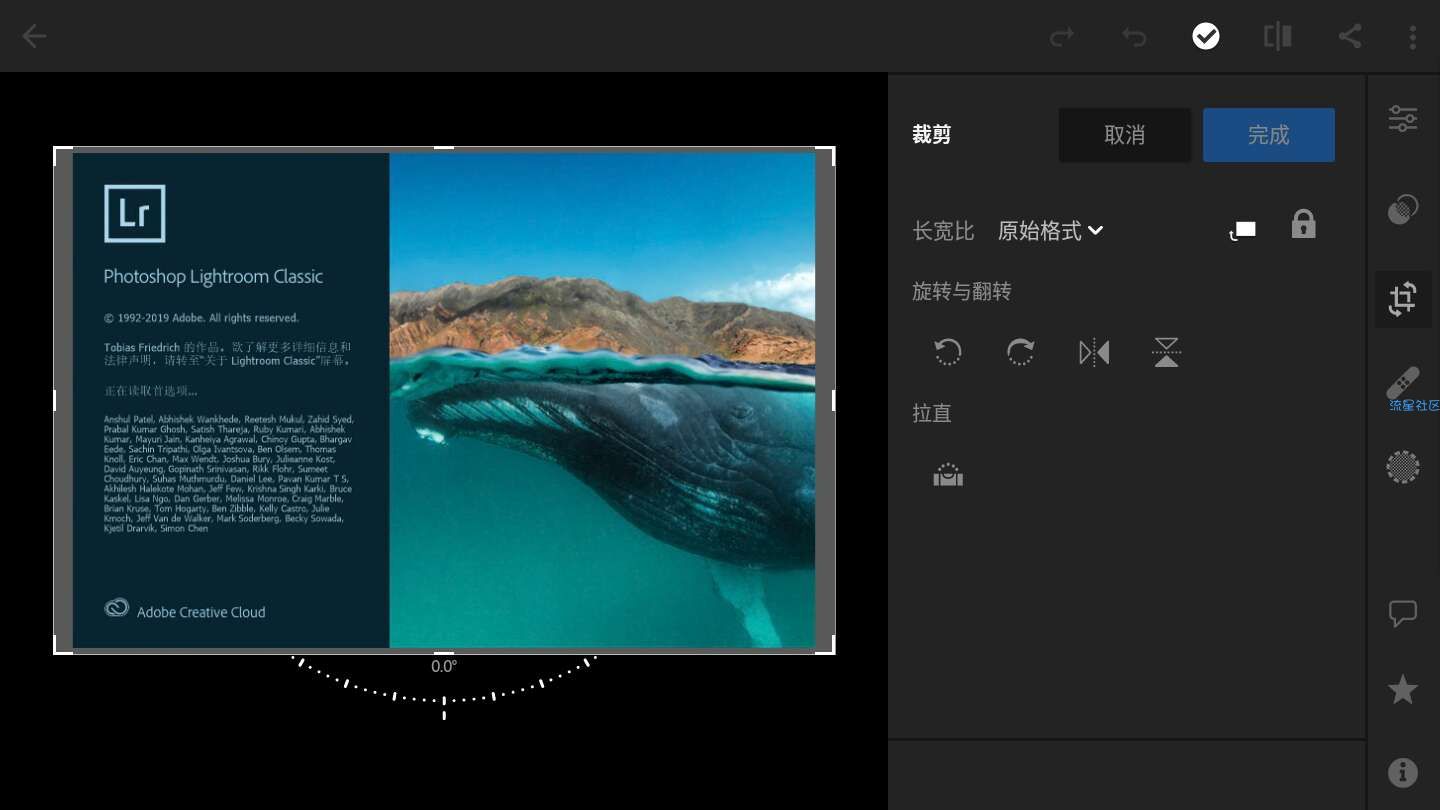Click the straighten angle dial

tap(444, 688)
